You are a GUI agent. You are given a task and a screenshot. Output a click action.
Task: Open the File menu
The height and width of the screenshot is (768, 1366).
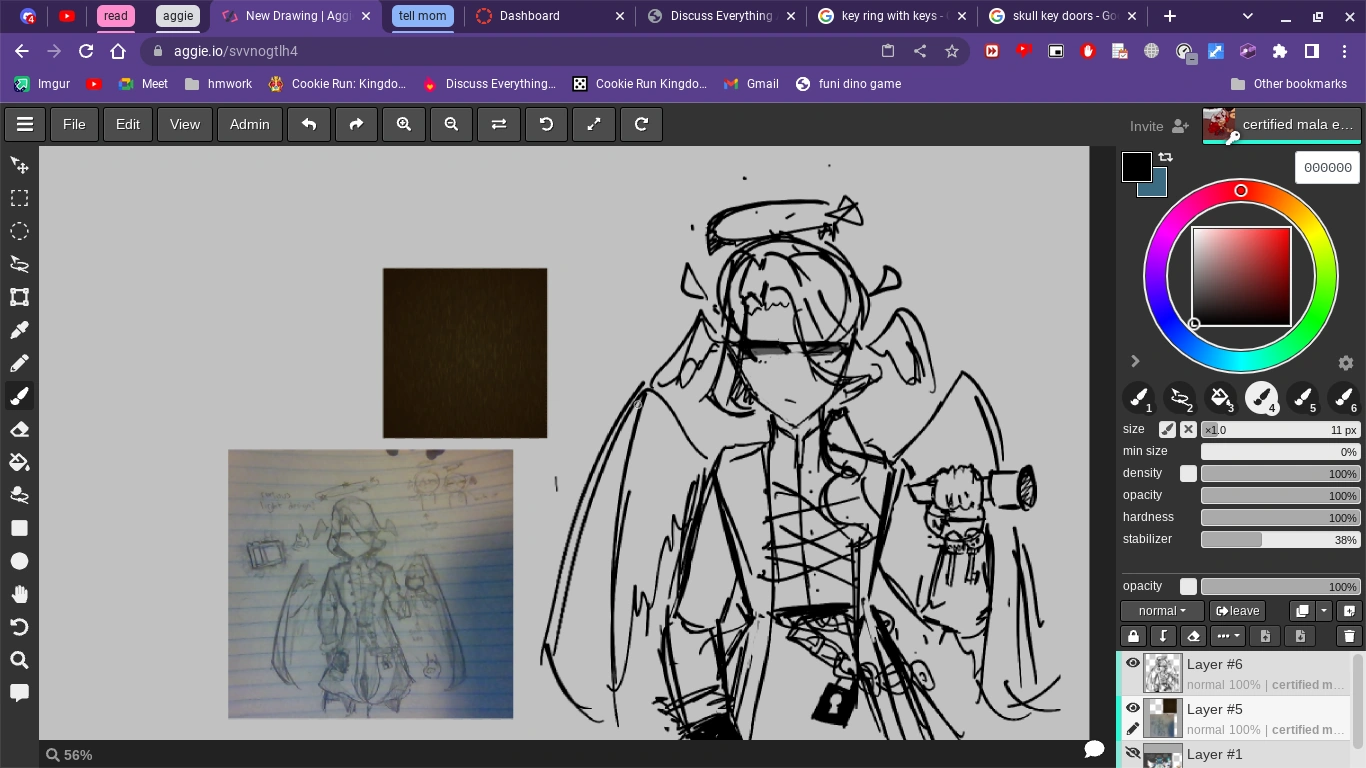click(x=73, y=124)
